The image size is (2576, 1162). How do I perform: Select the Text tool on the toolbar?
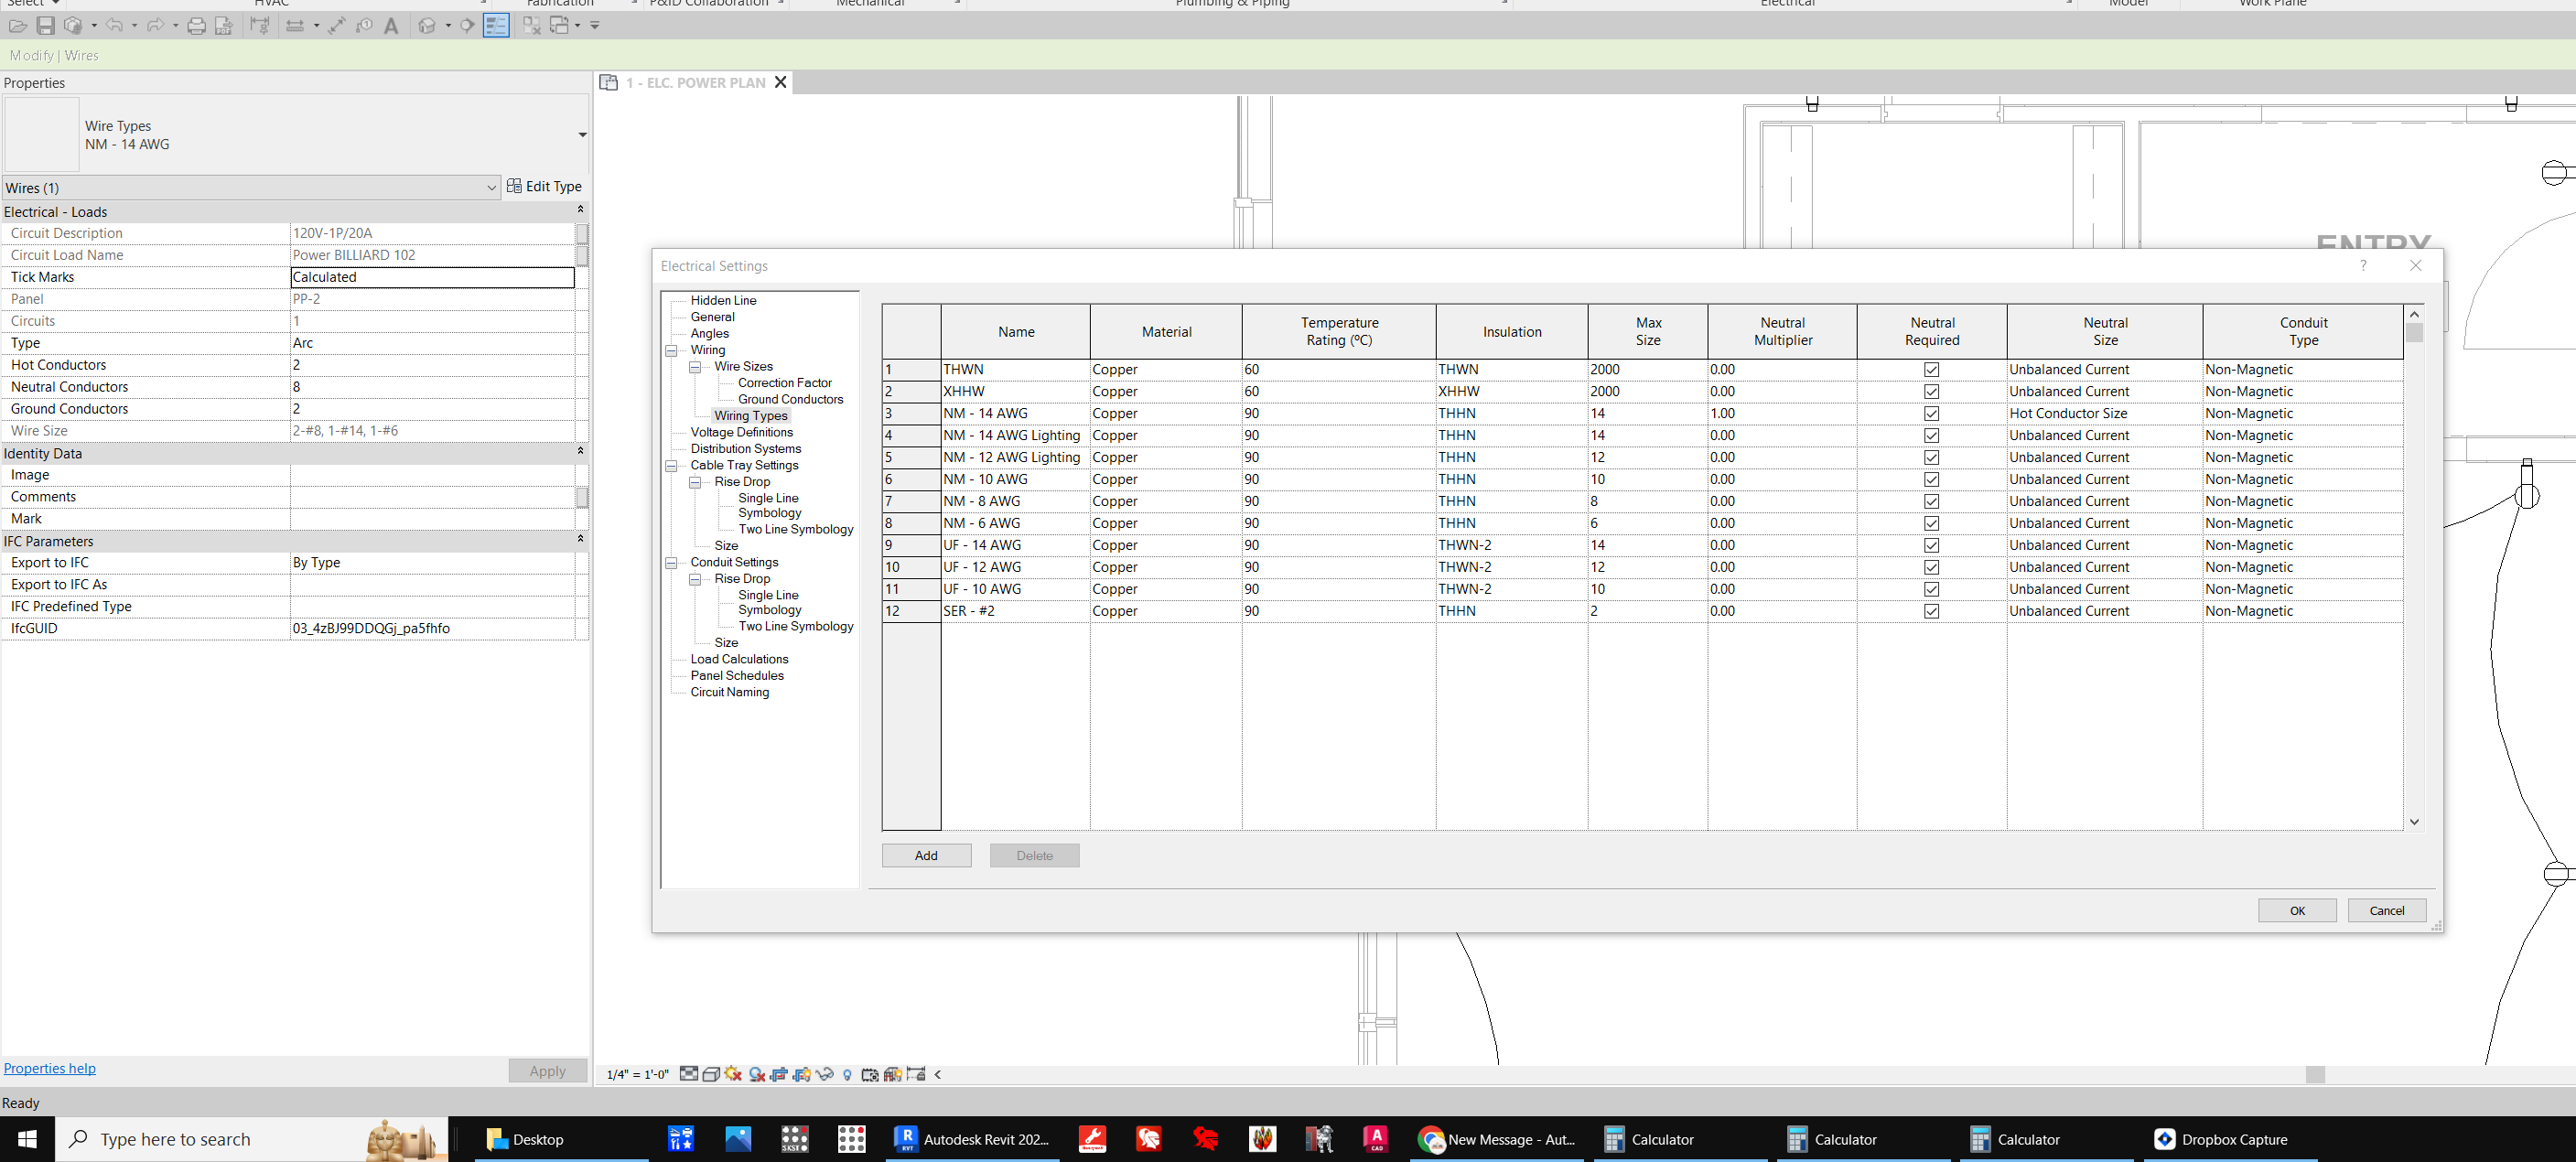392,25
